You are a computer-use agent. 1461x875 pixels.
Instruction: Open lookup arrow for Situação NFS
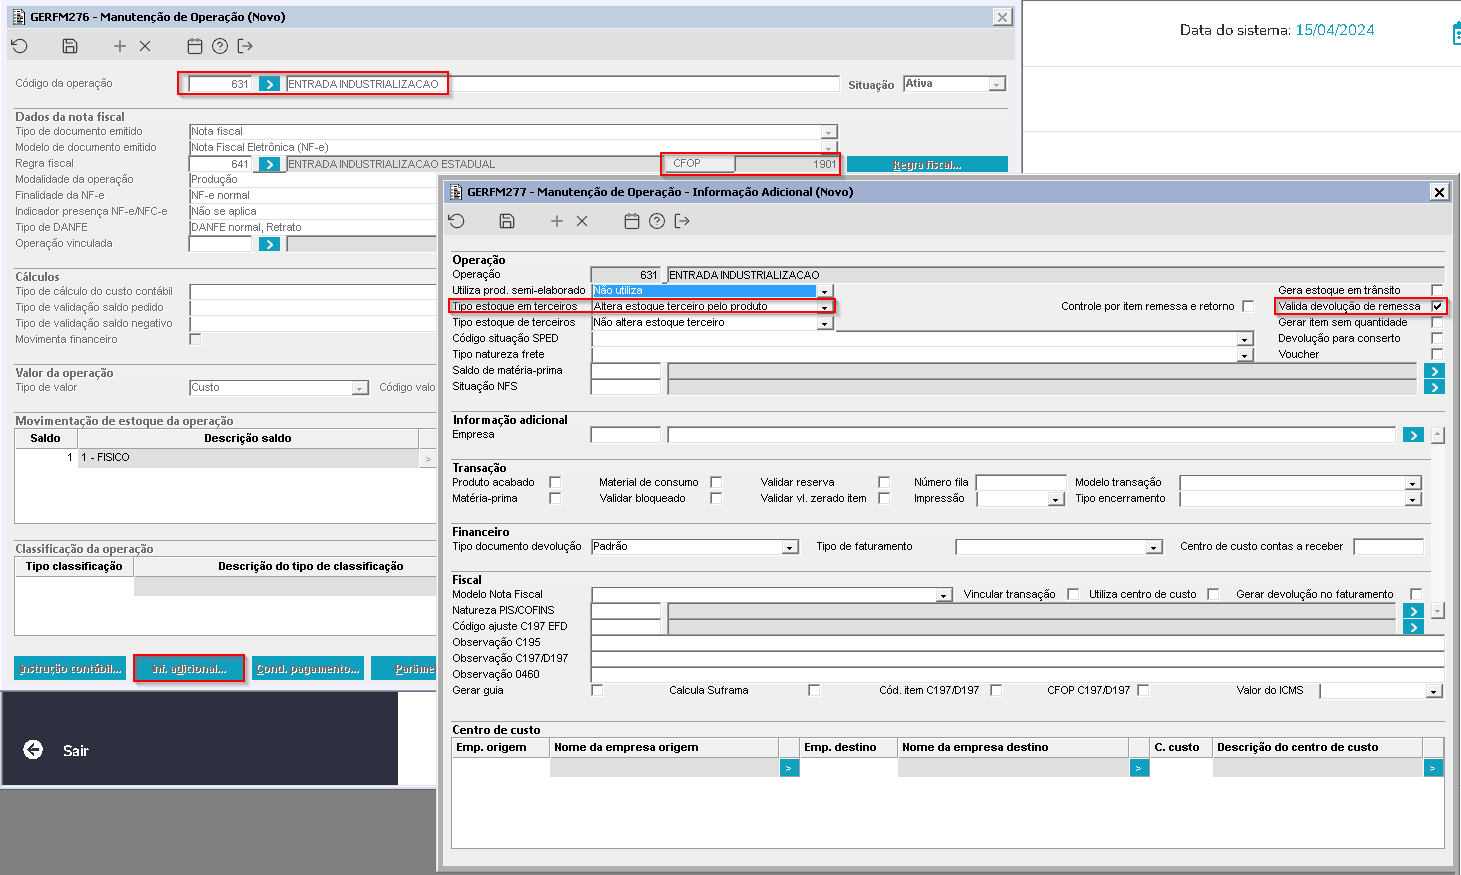(1434, 387)
